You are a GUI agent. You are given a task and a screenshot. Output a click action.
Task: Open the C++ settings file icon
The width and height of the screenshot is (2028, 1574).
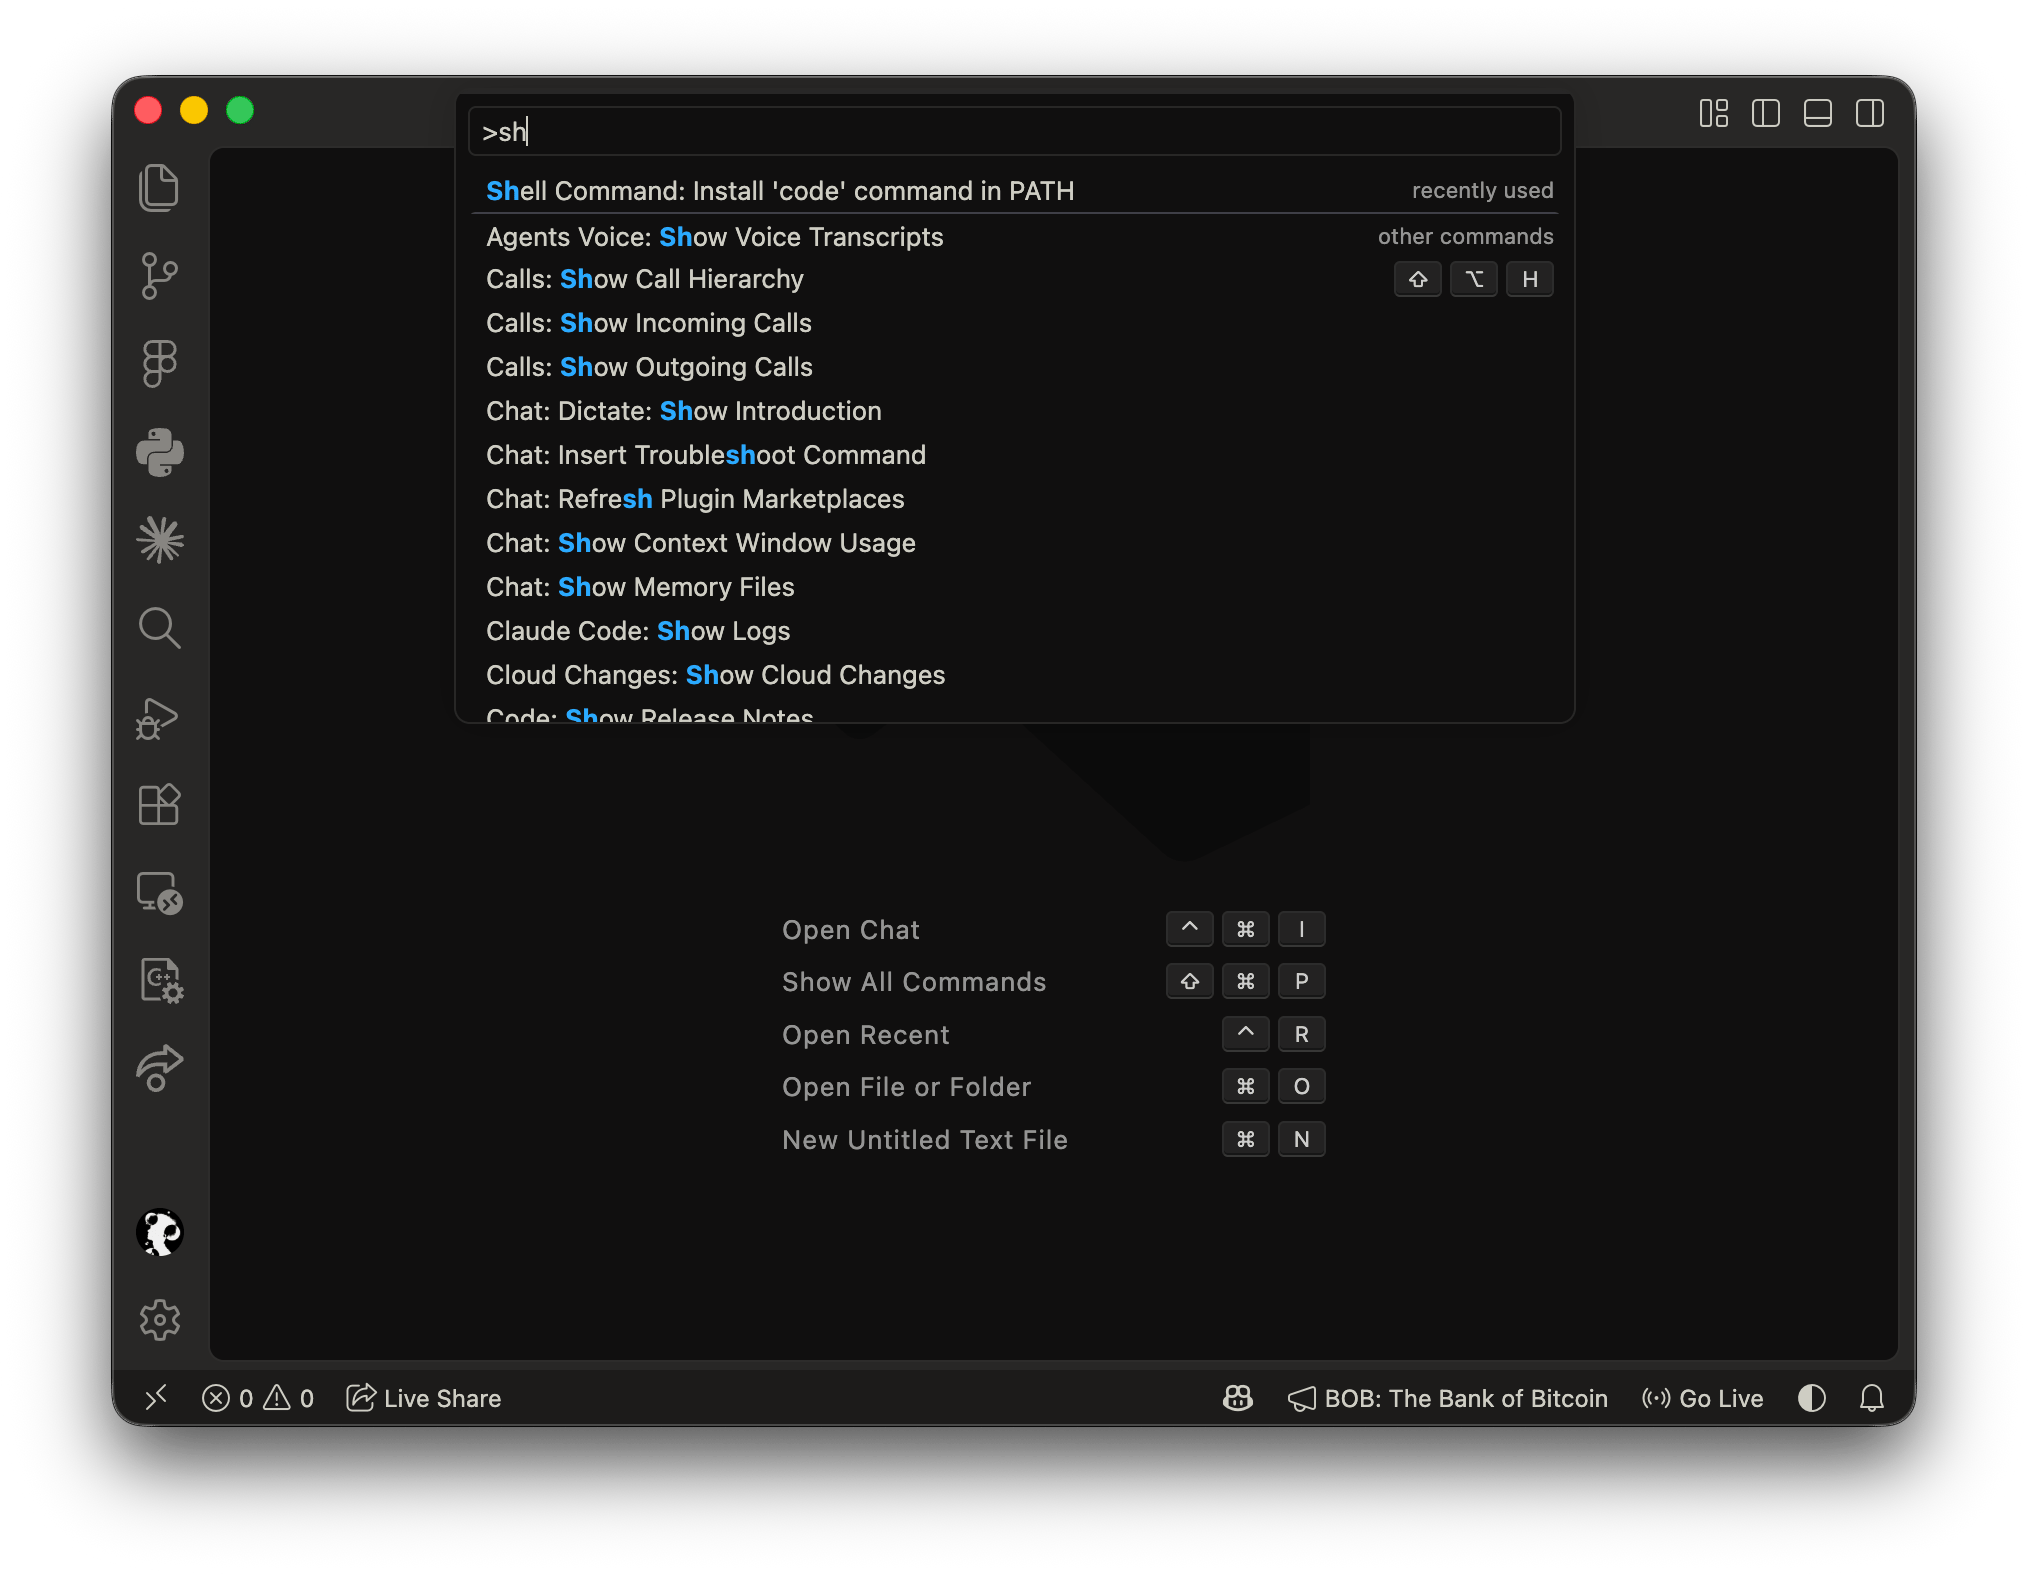(x=160, y=980)
